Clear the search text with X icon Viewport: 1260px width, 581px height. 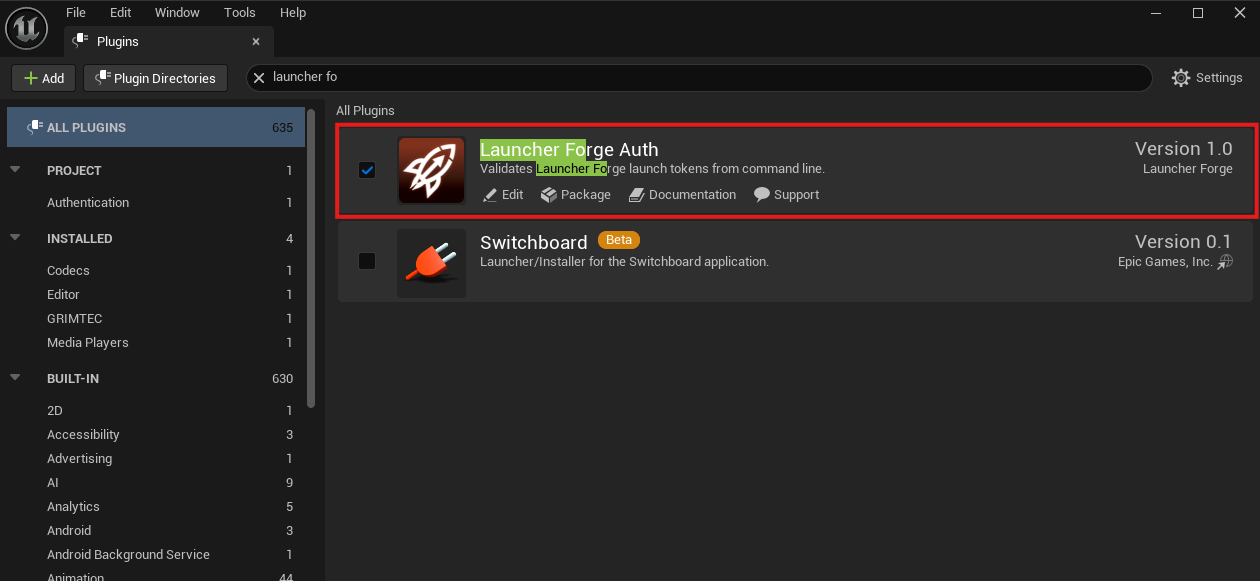tap(259, 77)
